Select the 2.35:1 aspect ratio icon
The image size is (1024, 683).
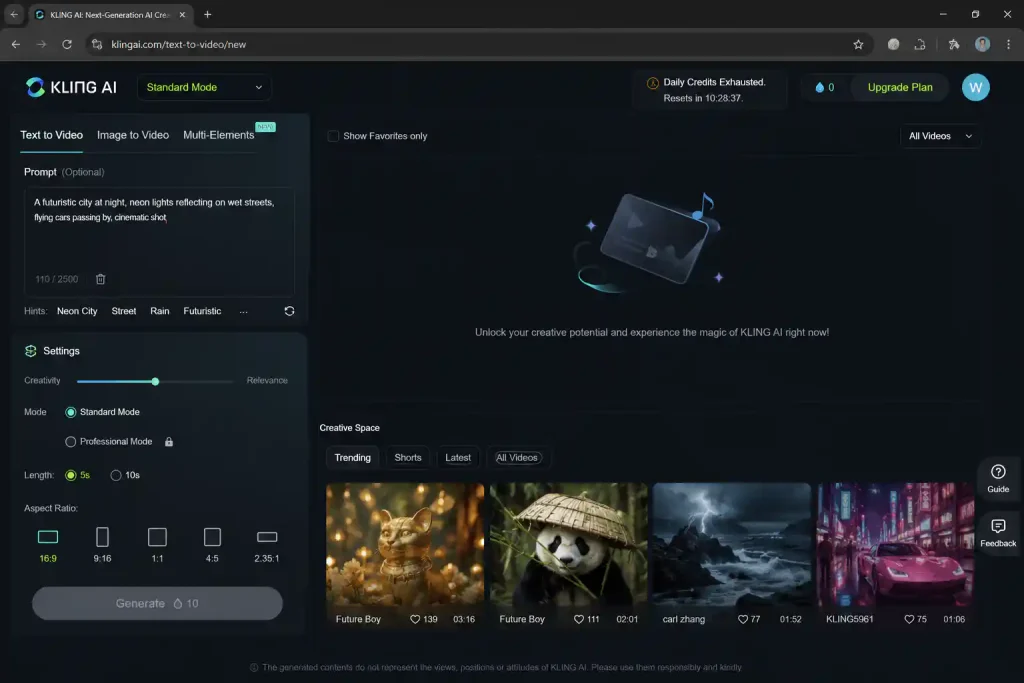click(267, 537)
